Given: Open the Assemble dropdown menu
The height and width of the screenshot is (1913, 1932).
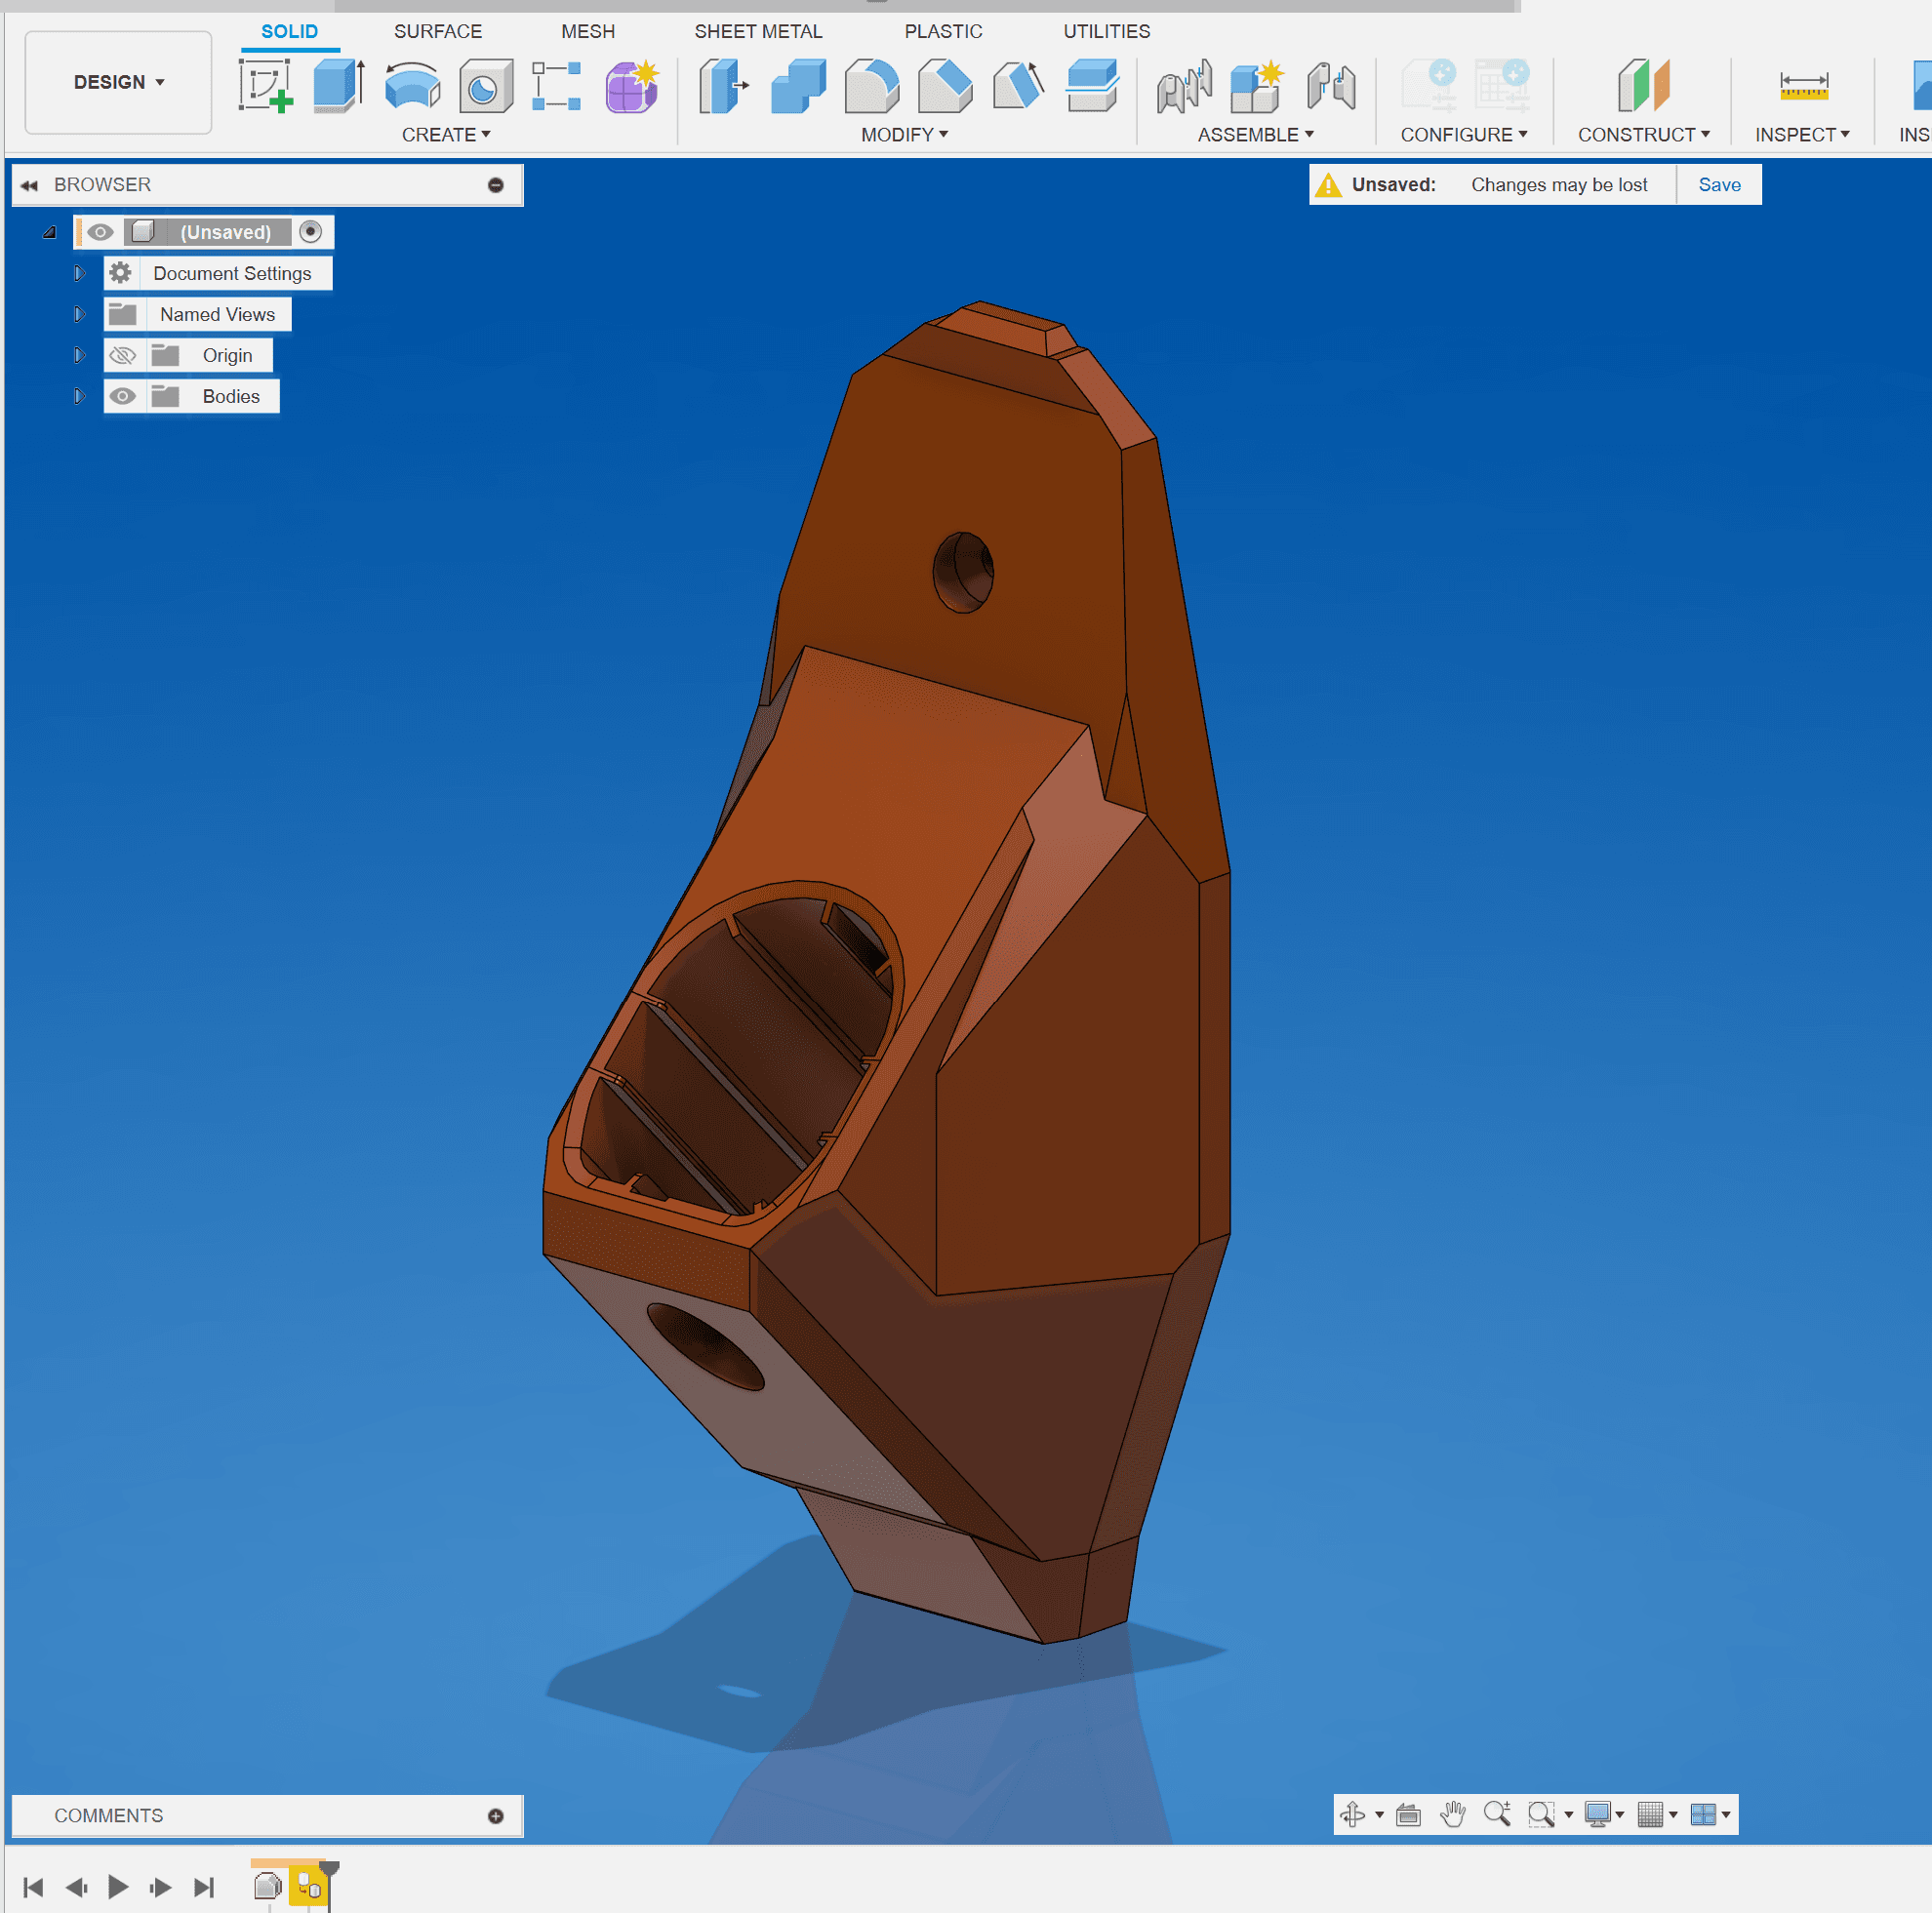Looking at the screenshot, I should pos(1256,134).
